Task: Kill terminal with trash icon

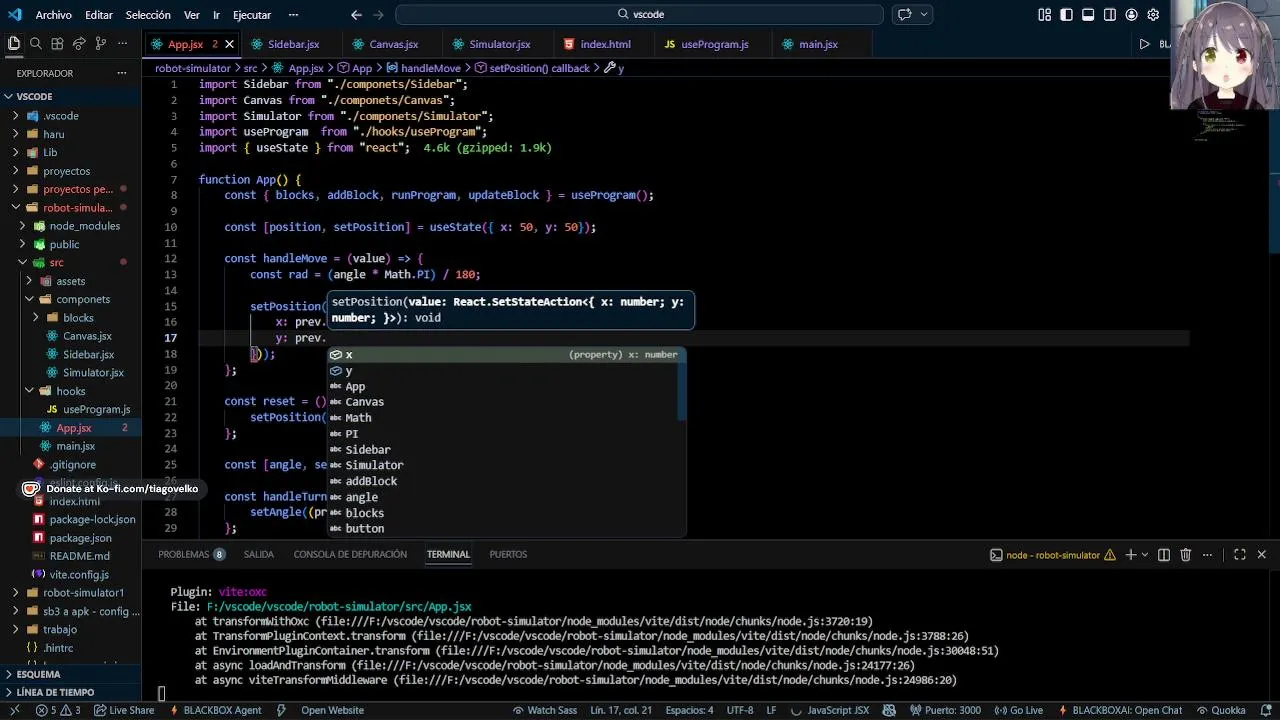Action: pos(1186,555)
